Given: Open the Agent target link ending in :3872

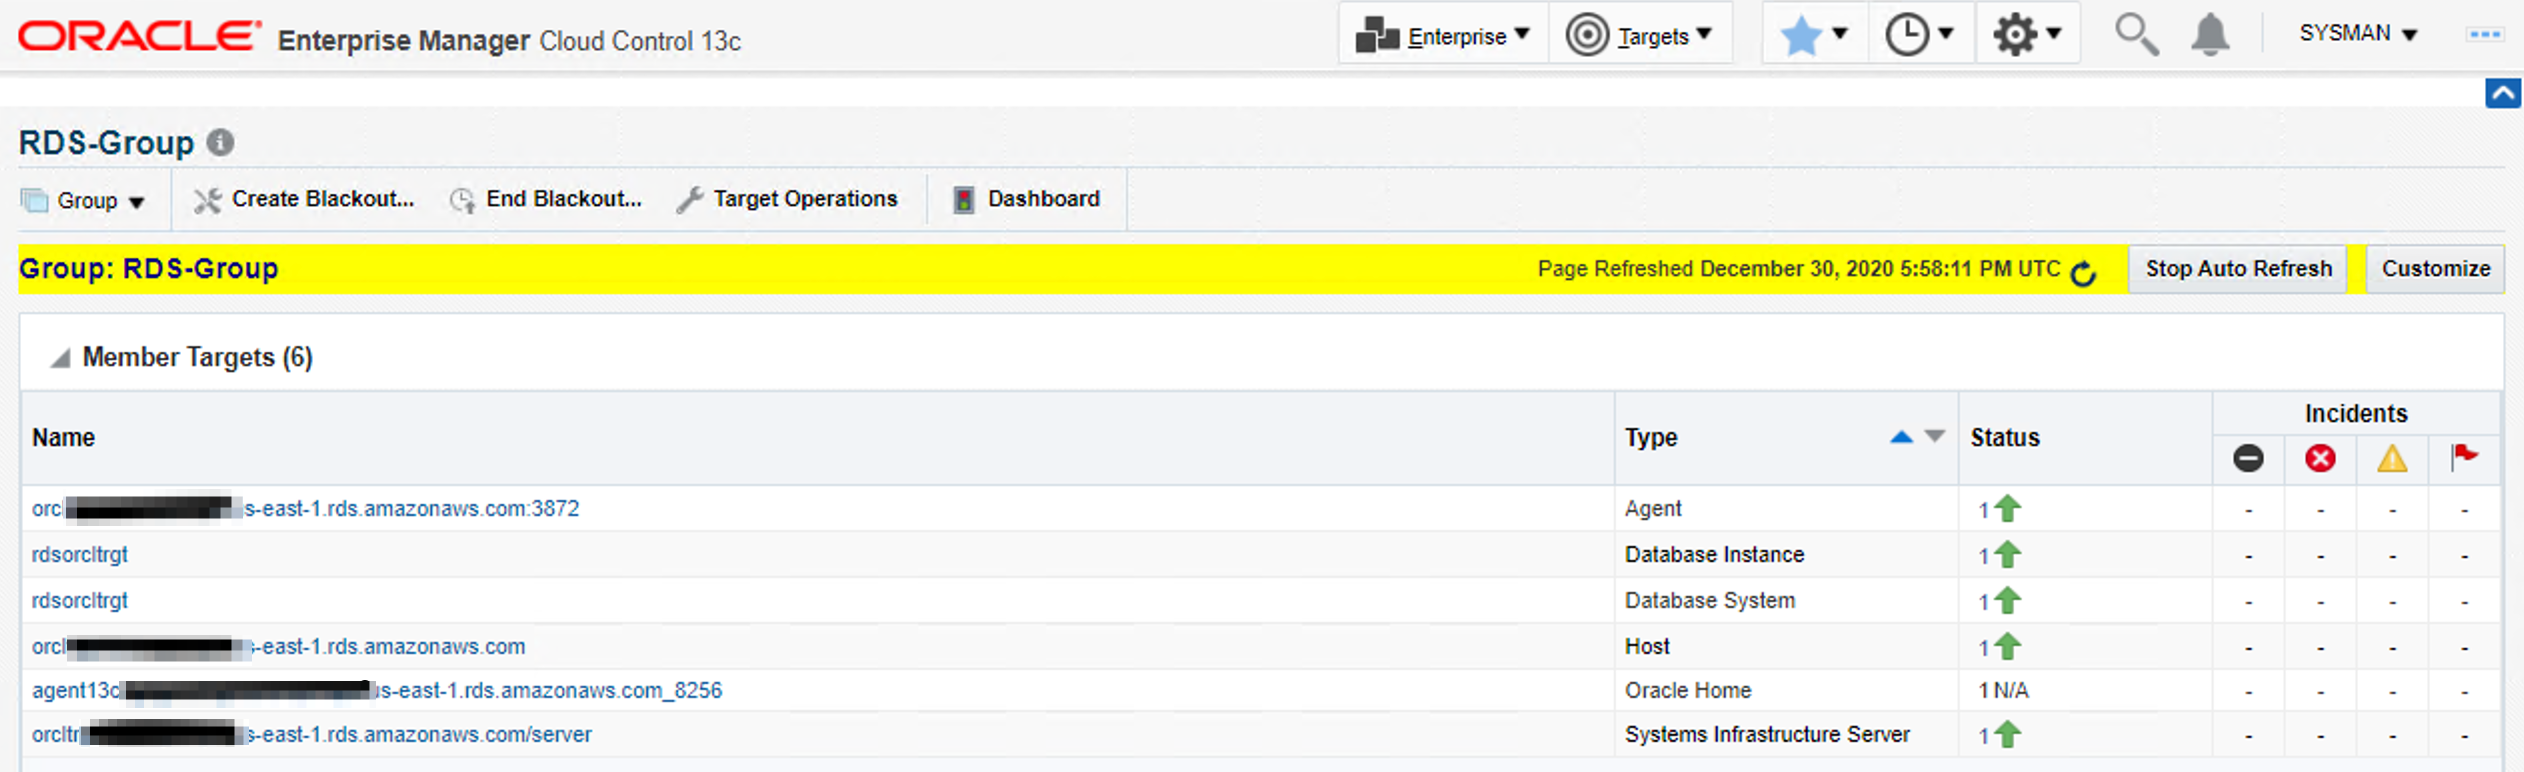Looking at the screenshot, I should click(x=305, y=509).
